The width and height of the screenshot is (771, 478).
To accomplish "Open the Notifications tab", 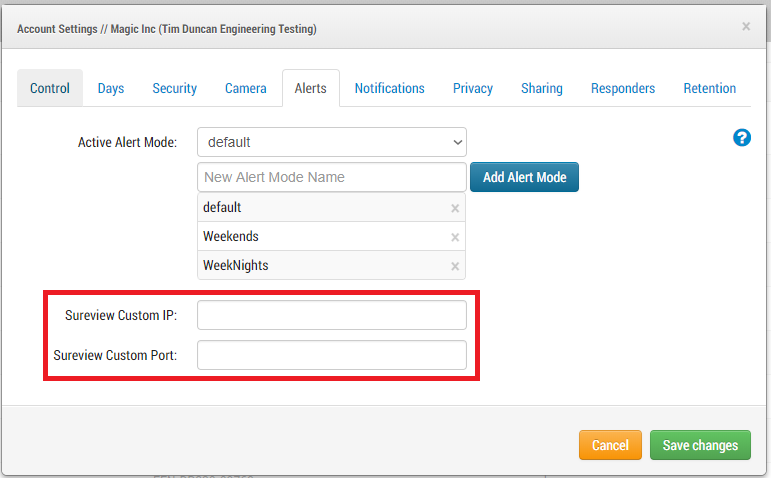I will 390,88.
